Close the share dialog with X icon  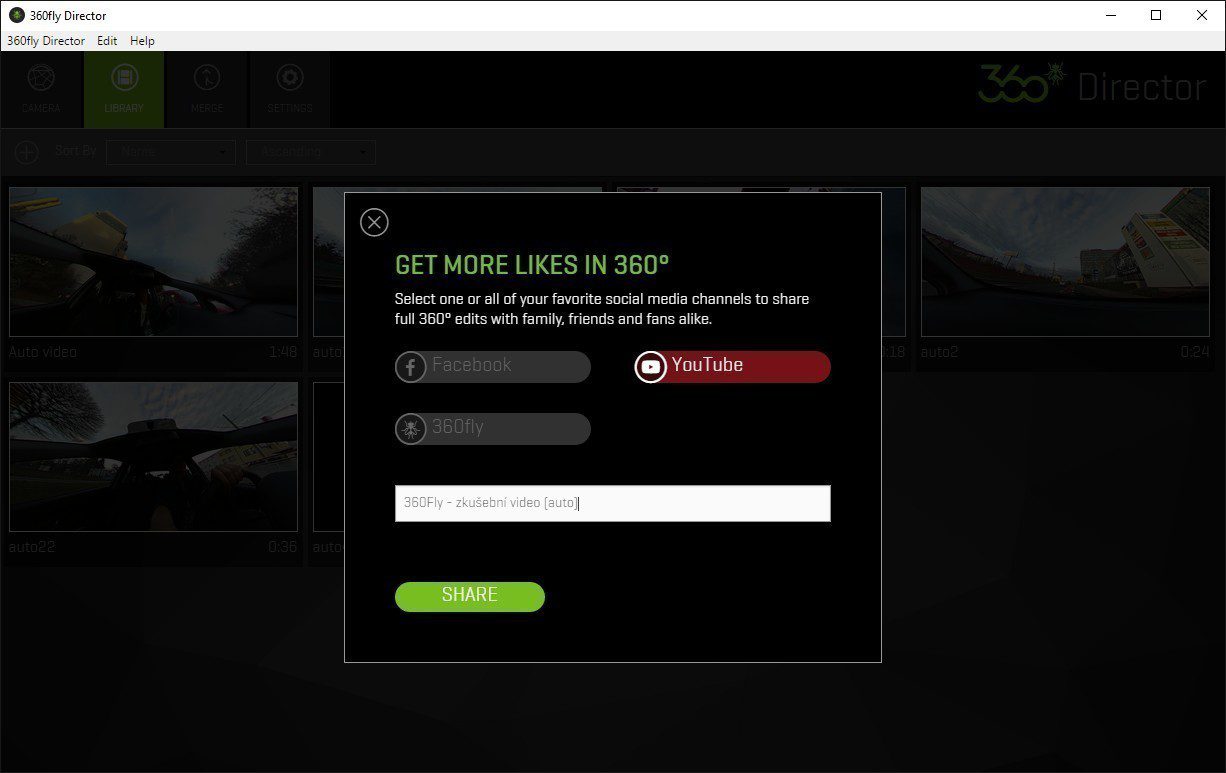click(374, 222)
